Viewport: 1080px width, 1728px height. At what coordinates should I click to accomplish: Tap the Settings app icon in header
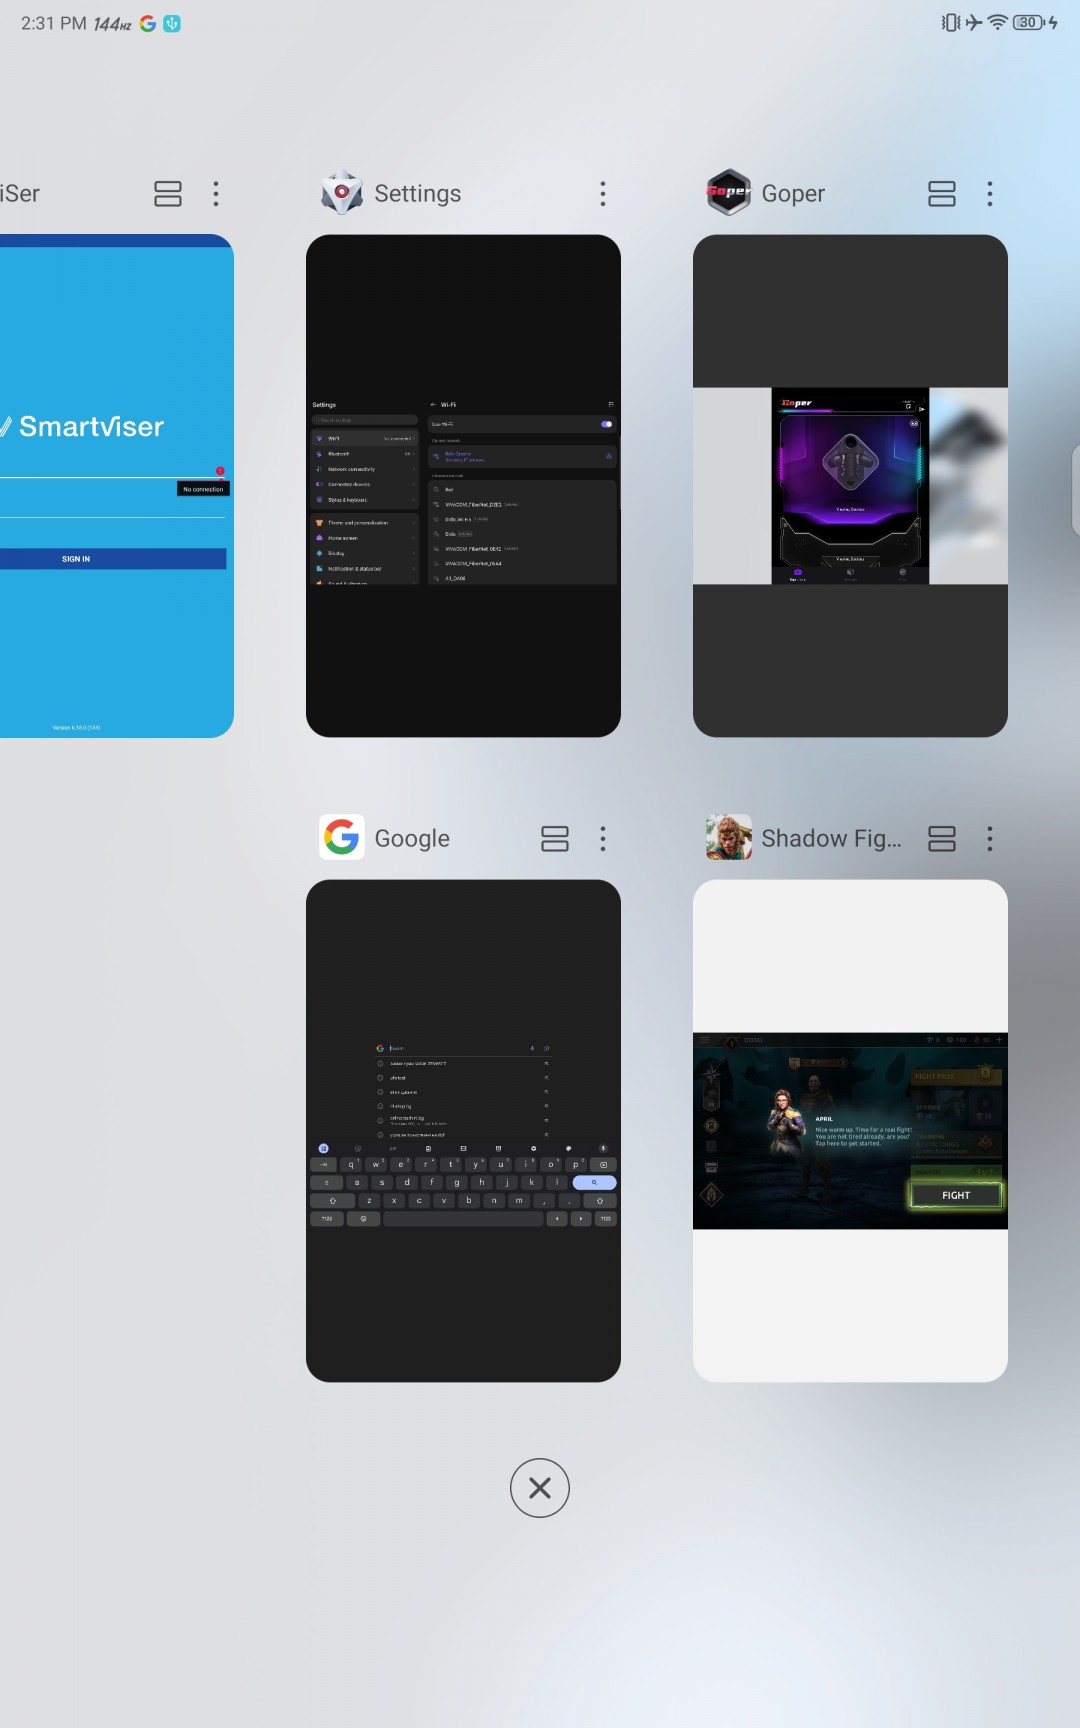pos(342,193)
